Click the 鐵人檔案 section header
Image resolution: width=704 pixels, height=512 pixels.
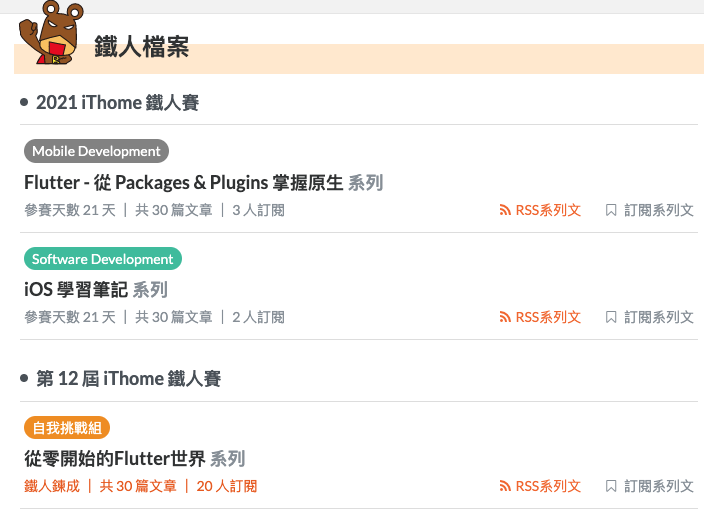(141, 47)
